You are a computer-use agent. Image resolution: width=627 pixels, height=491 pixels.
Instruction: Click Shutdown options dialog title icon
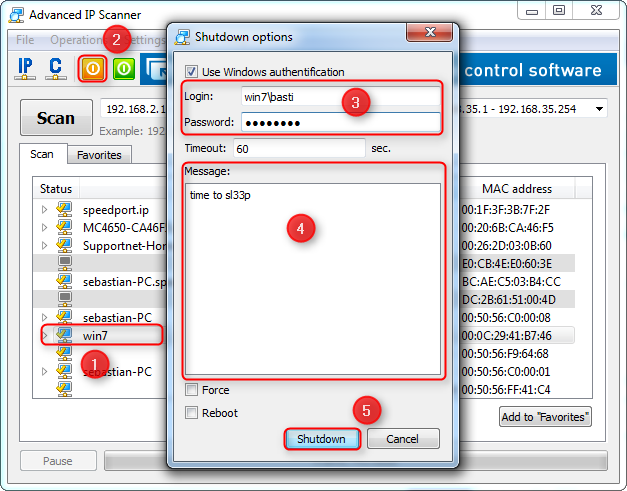point(182,37)
